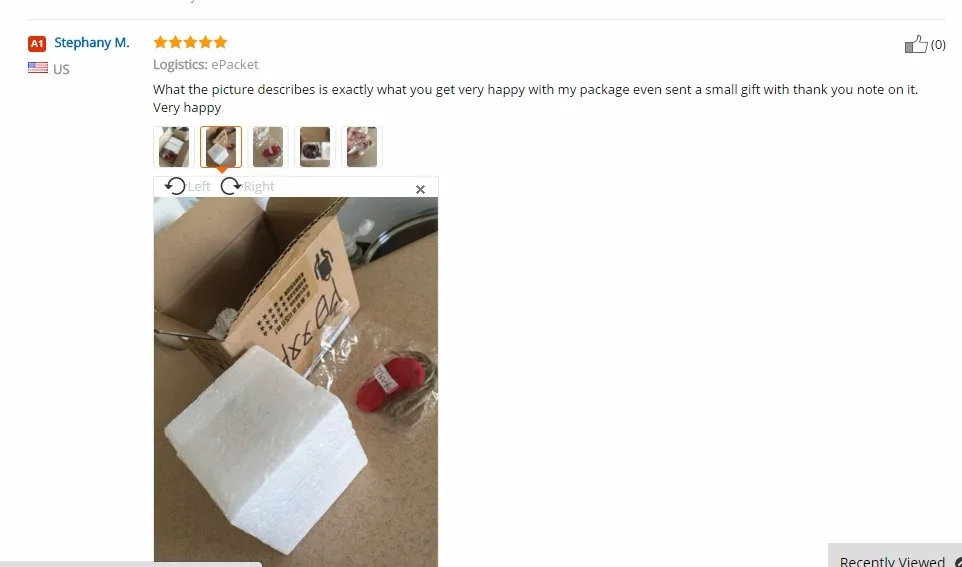The width and height of the screenshot is (962, 567).
Task: Click the US country label
Action: click(x=61, y=69)
